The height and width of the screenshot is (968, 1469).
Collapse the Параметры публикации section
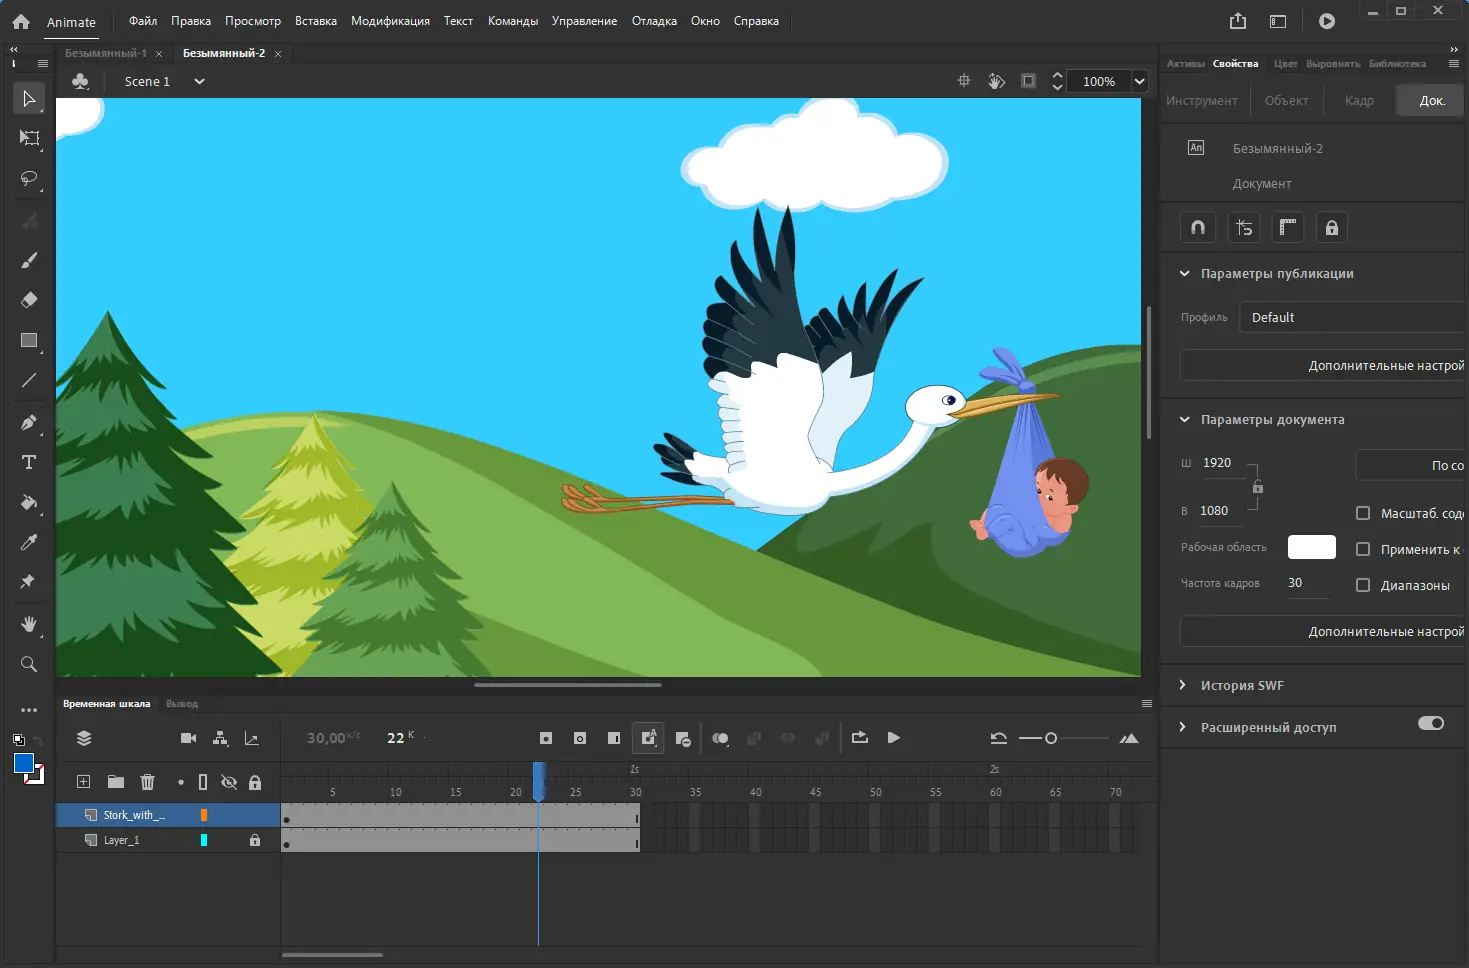(x=1184, y=273)
